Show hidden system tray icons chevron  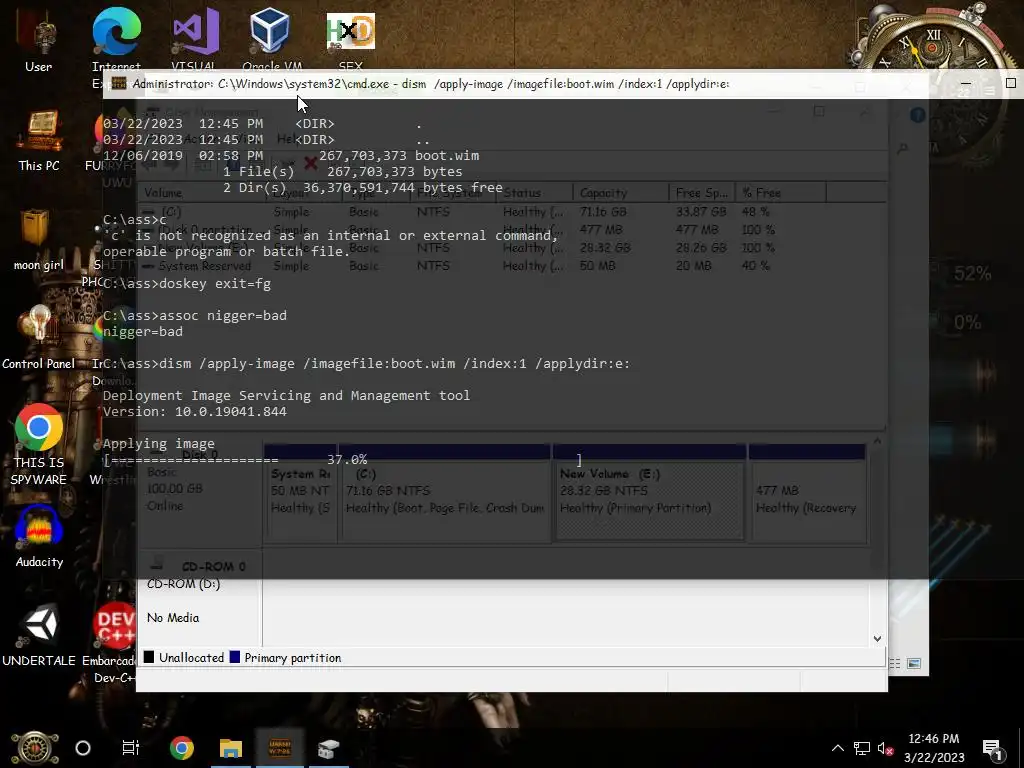tap(837, 748)
